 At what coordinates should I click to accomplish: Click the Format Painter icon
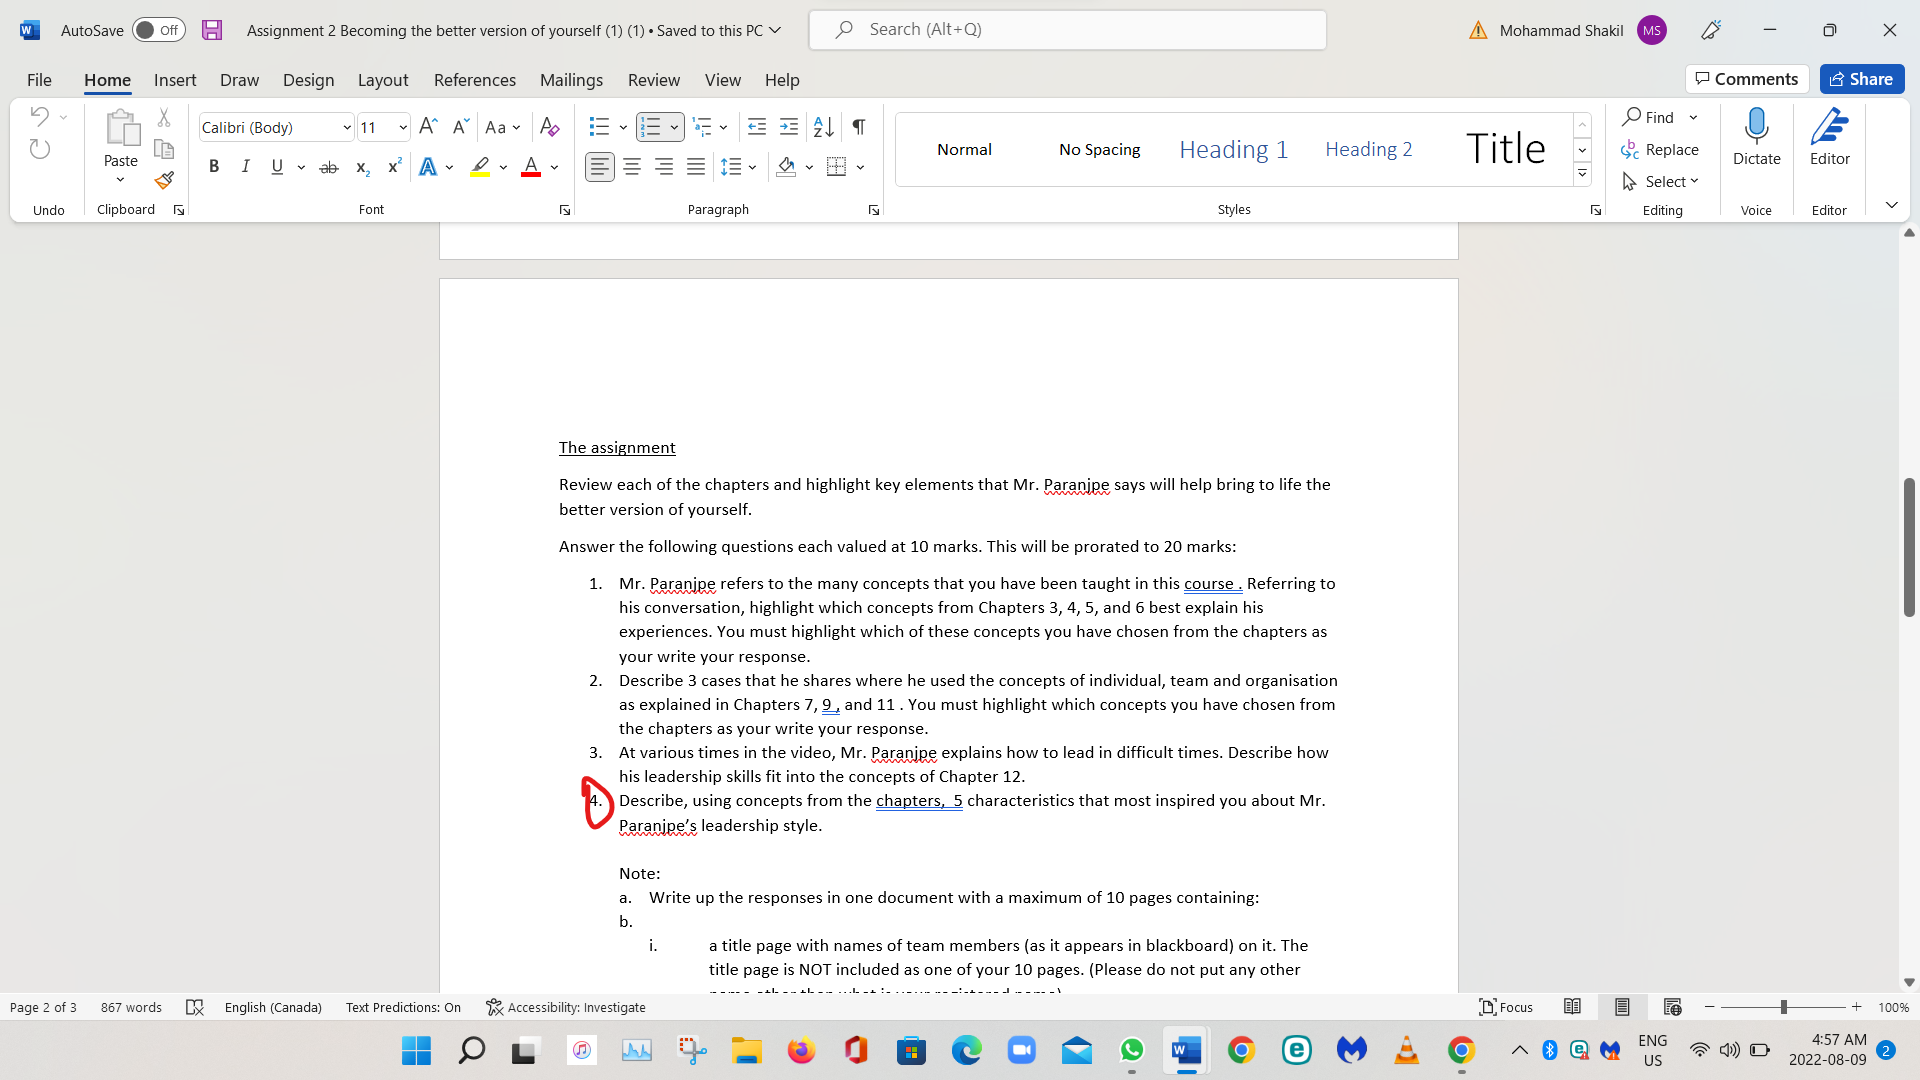click(x=164, y=181)
